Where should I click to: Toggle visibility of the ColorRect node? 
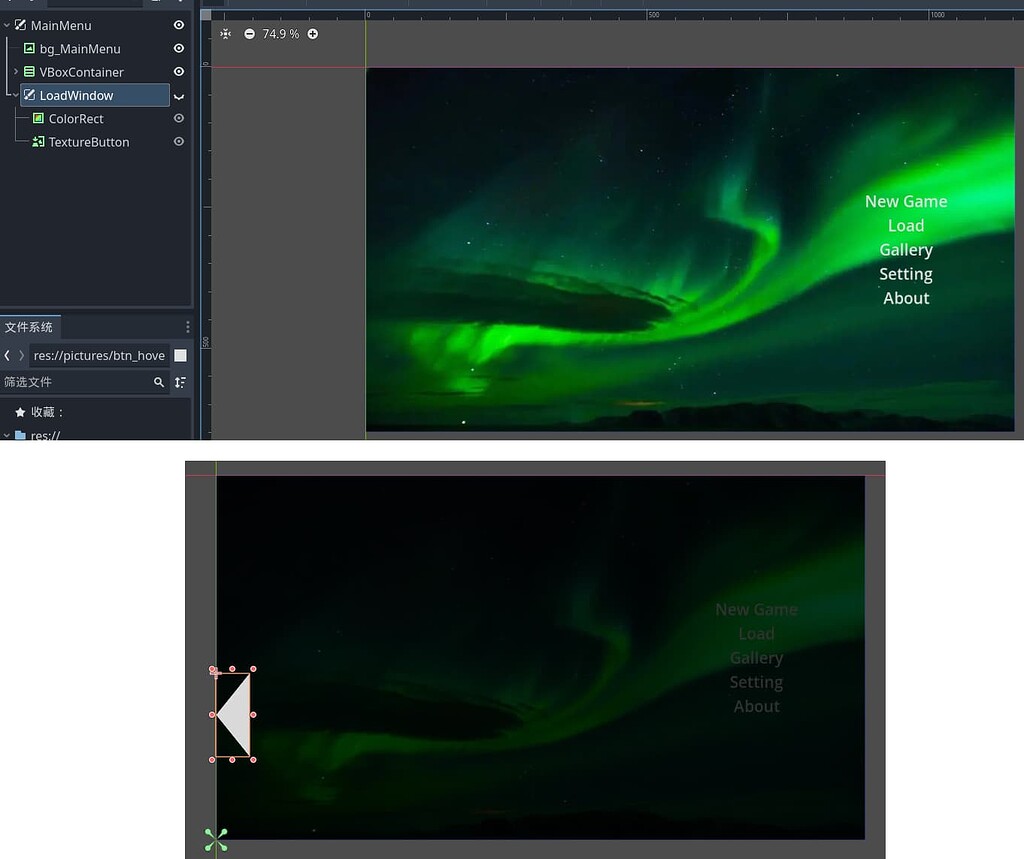point(178,118)
